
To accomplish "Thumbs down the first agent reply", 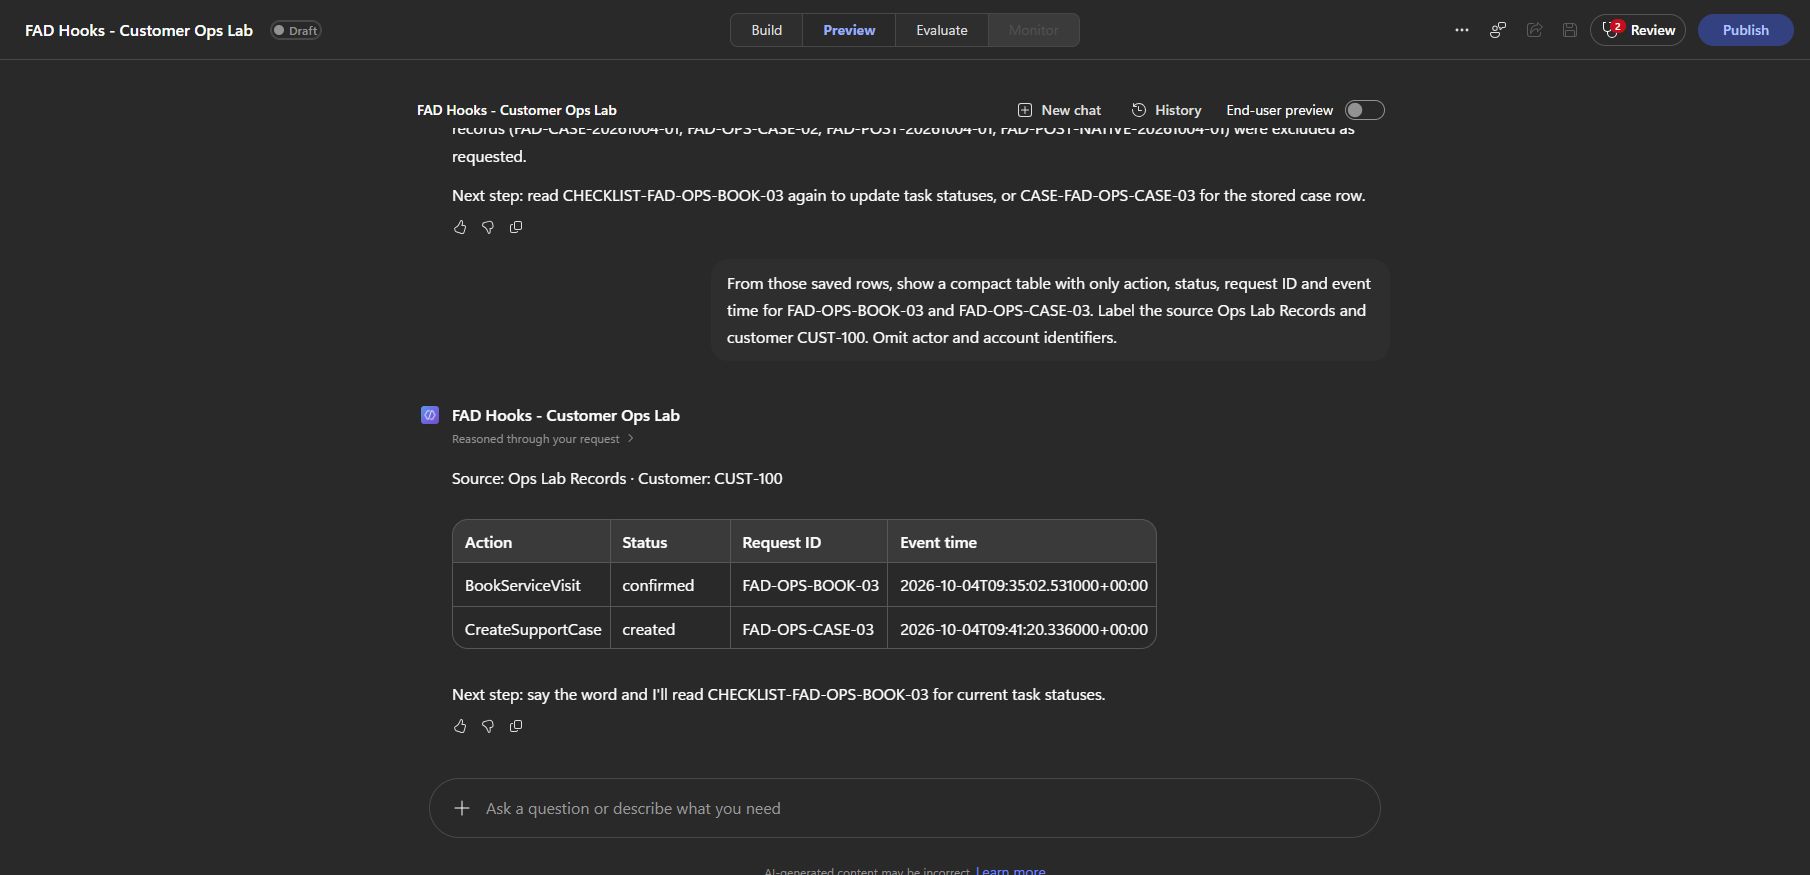I will (x=488, y=227).
